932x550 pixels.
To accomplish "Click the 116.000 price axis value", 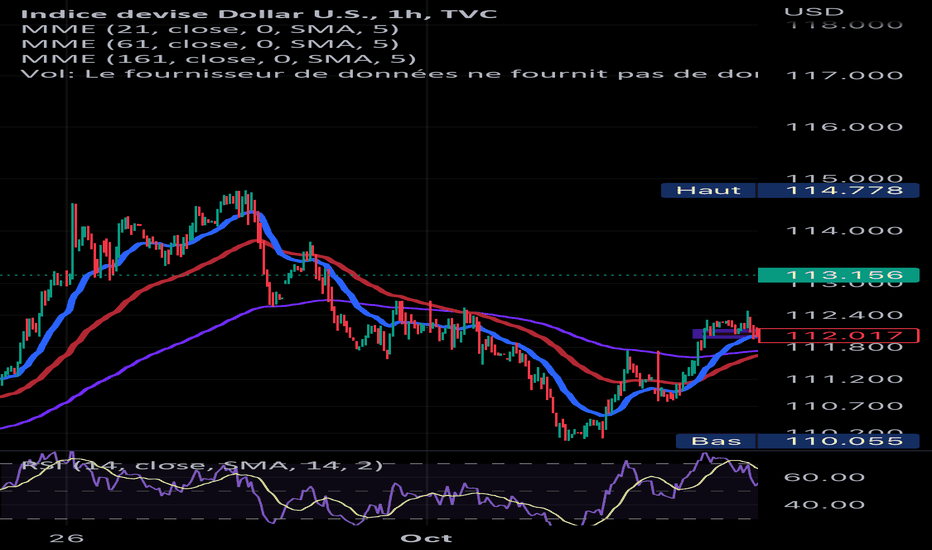I will coord(845,127).
